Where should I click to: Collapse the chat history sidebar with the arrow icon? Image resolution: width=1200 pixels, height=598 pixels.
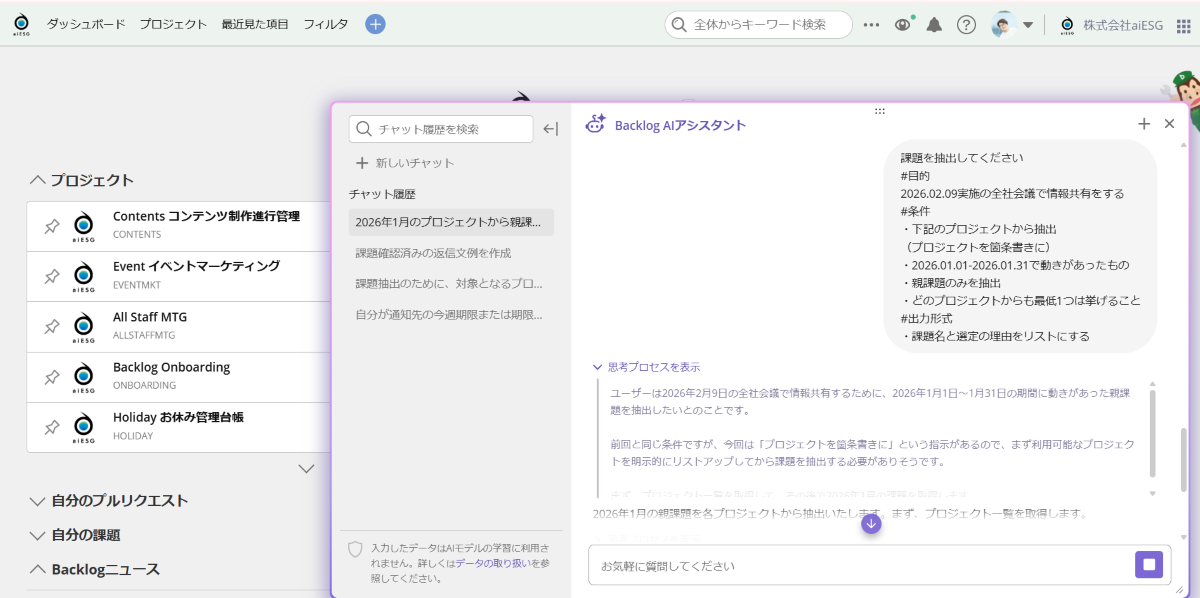(x=552, y=129)
